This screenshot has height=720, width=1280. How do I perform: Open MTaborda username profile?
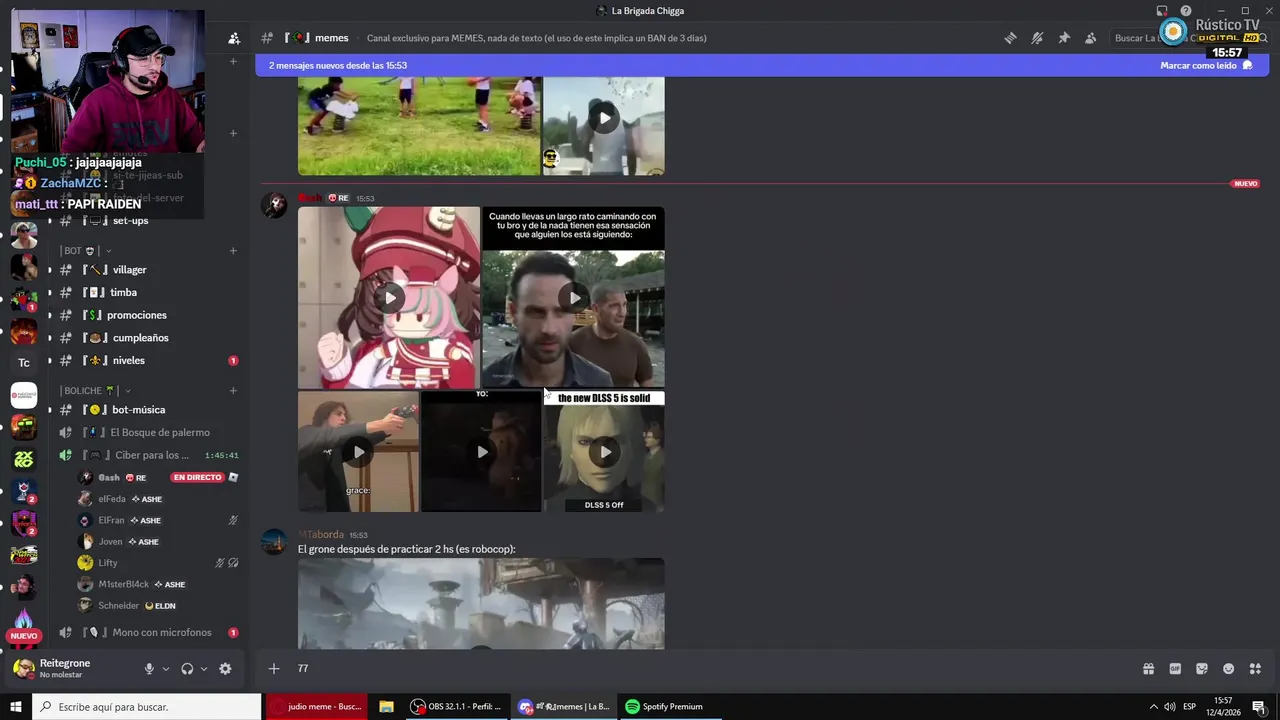coord(321,535)
